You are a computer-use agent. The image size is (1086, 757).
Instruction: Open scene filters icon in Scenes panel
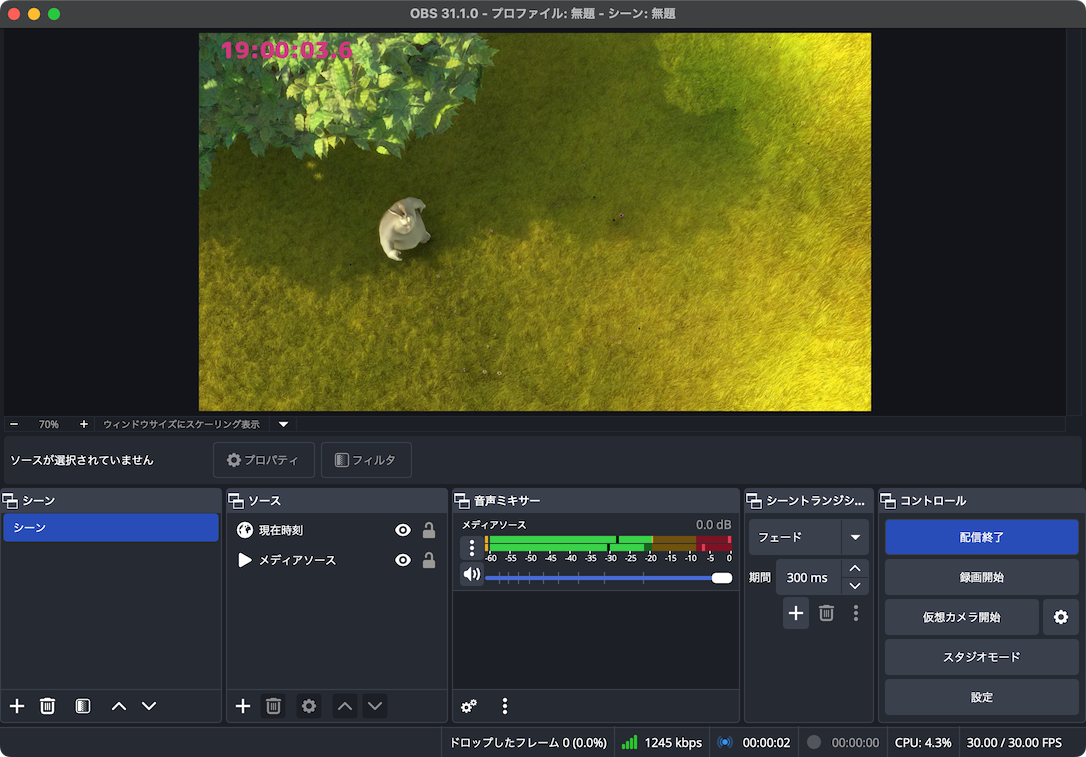82,706
